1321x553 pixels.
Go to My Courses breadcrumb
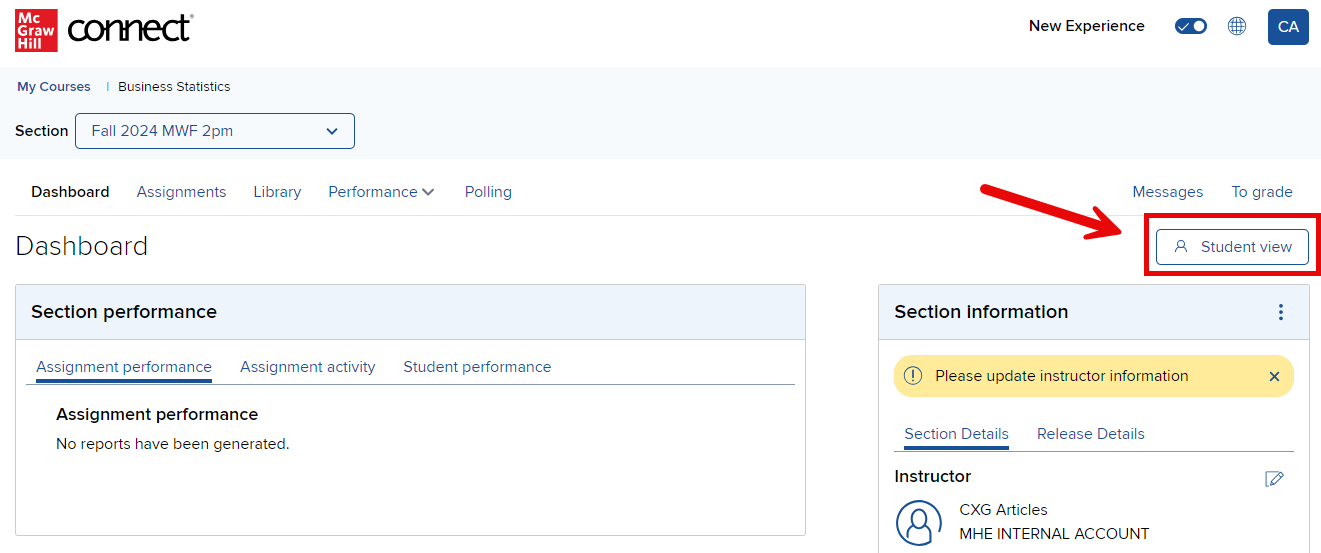coord(54,87)
